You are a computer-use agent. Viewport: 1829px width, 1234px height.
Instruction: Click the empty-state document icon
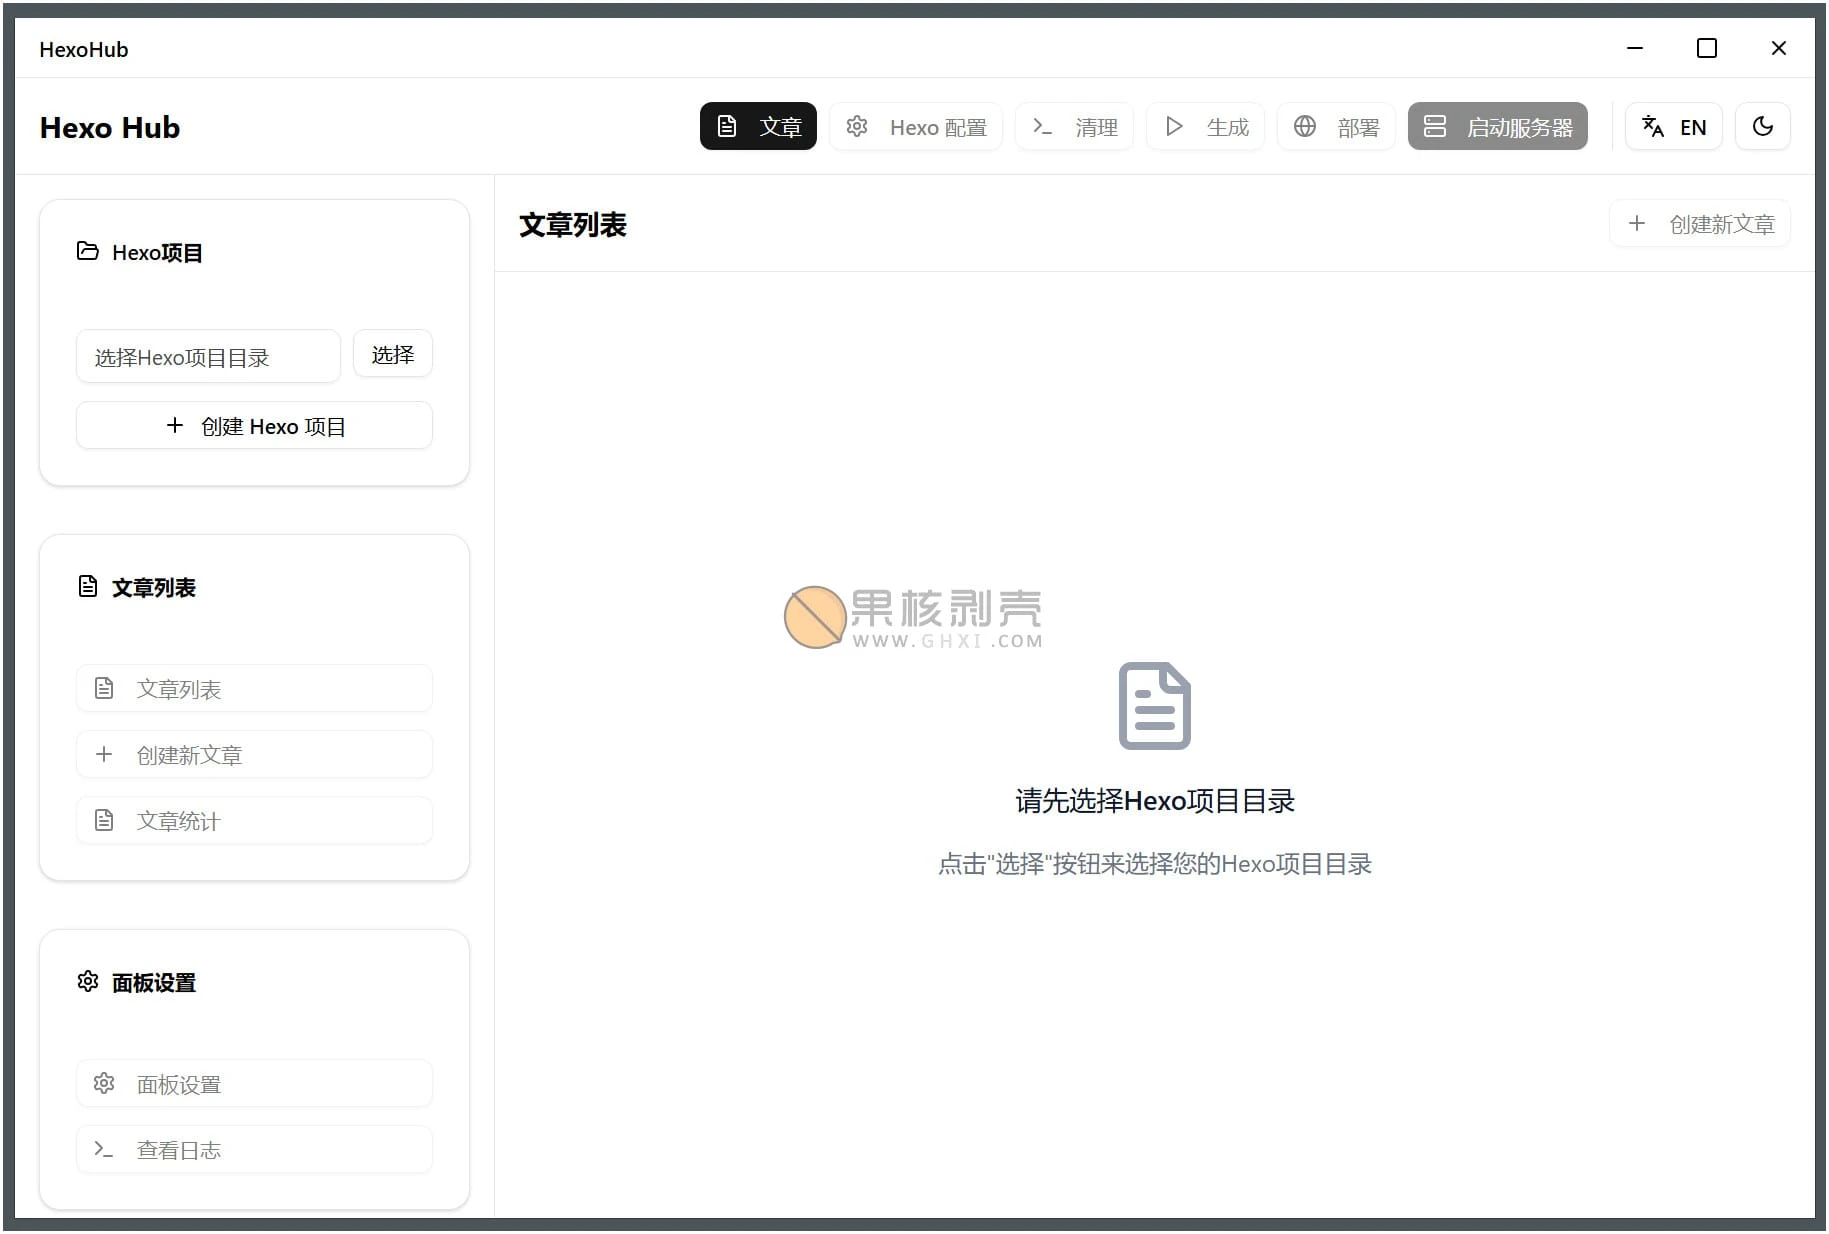1154,706
